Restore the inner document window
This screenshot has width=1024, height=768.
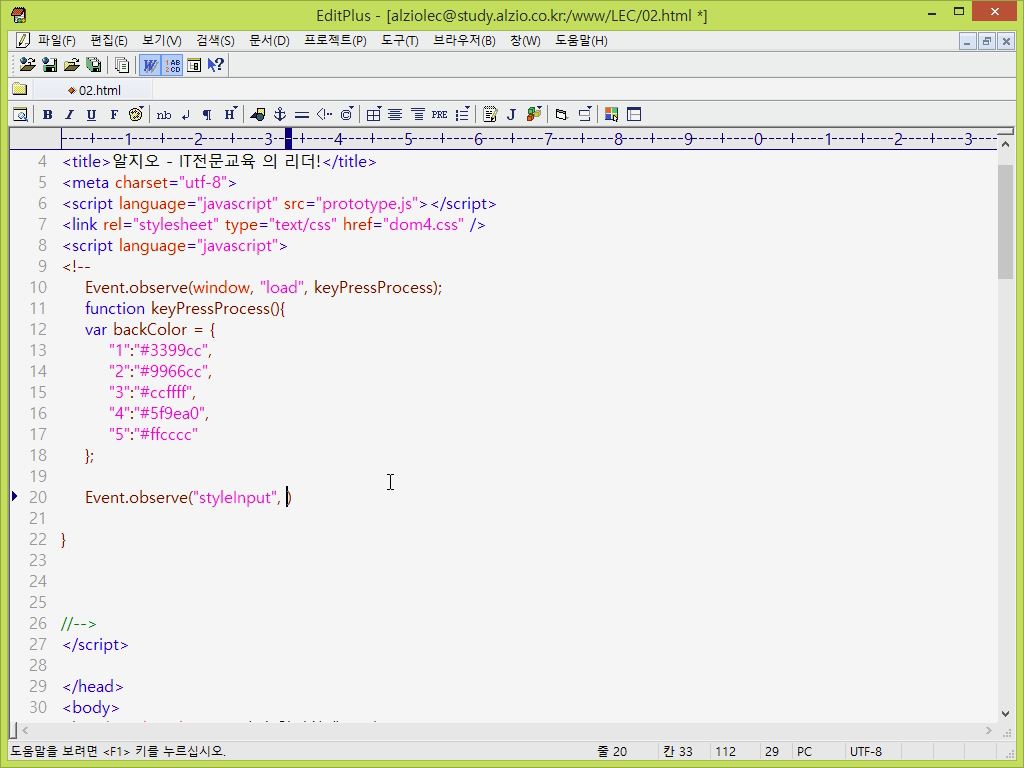pos(987,41)
